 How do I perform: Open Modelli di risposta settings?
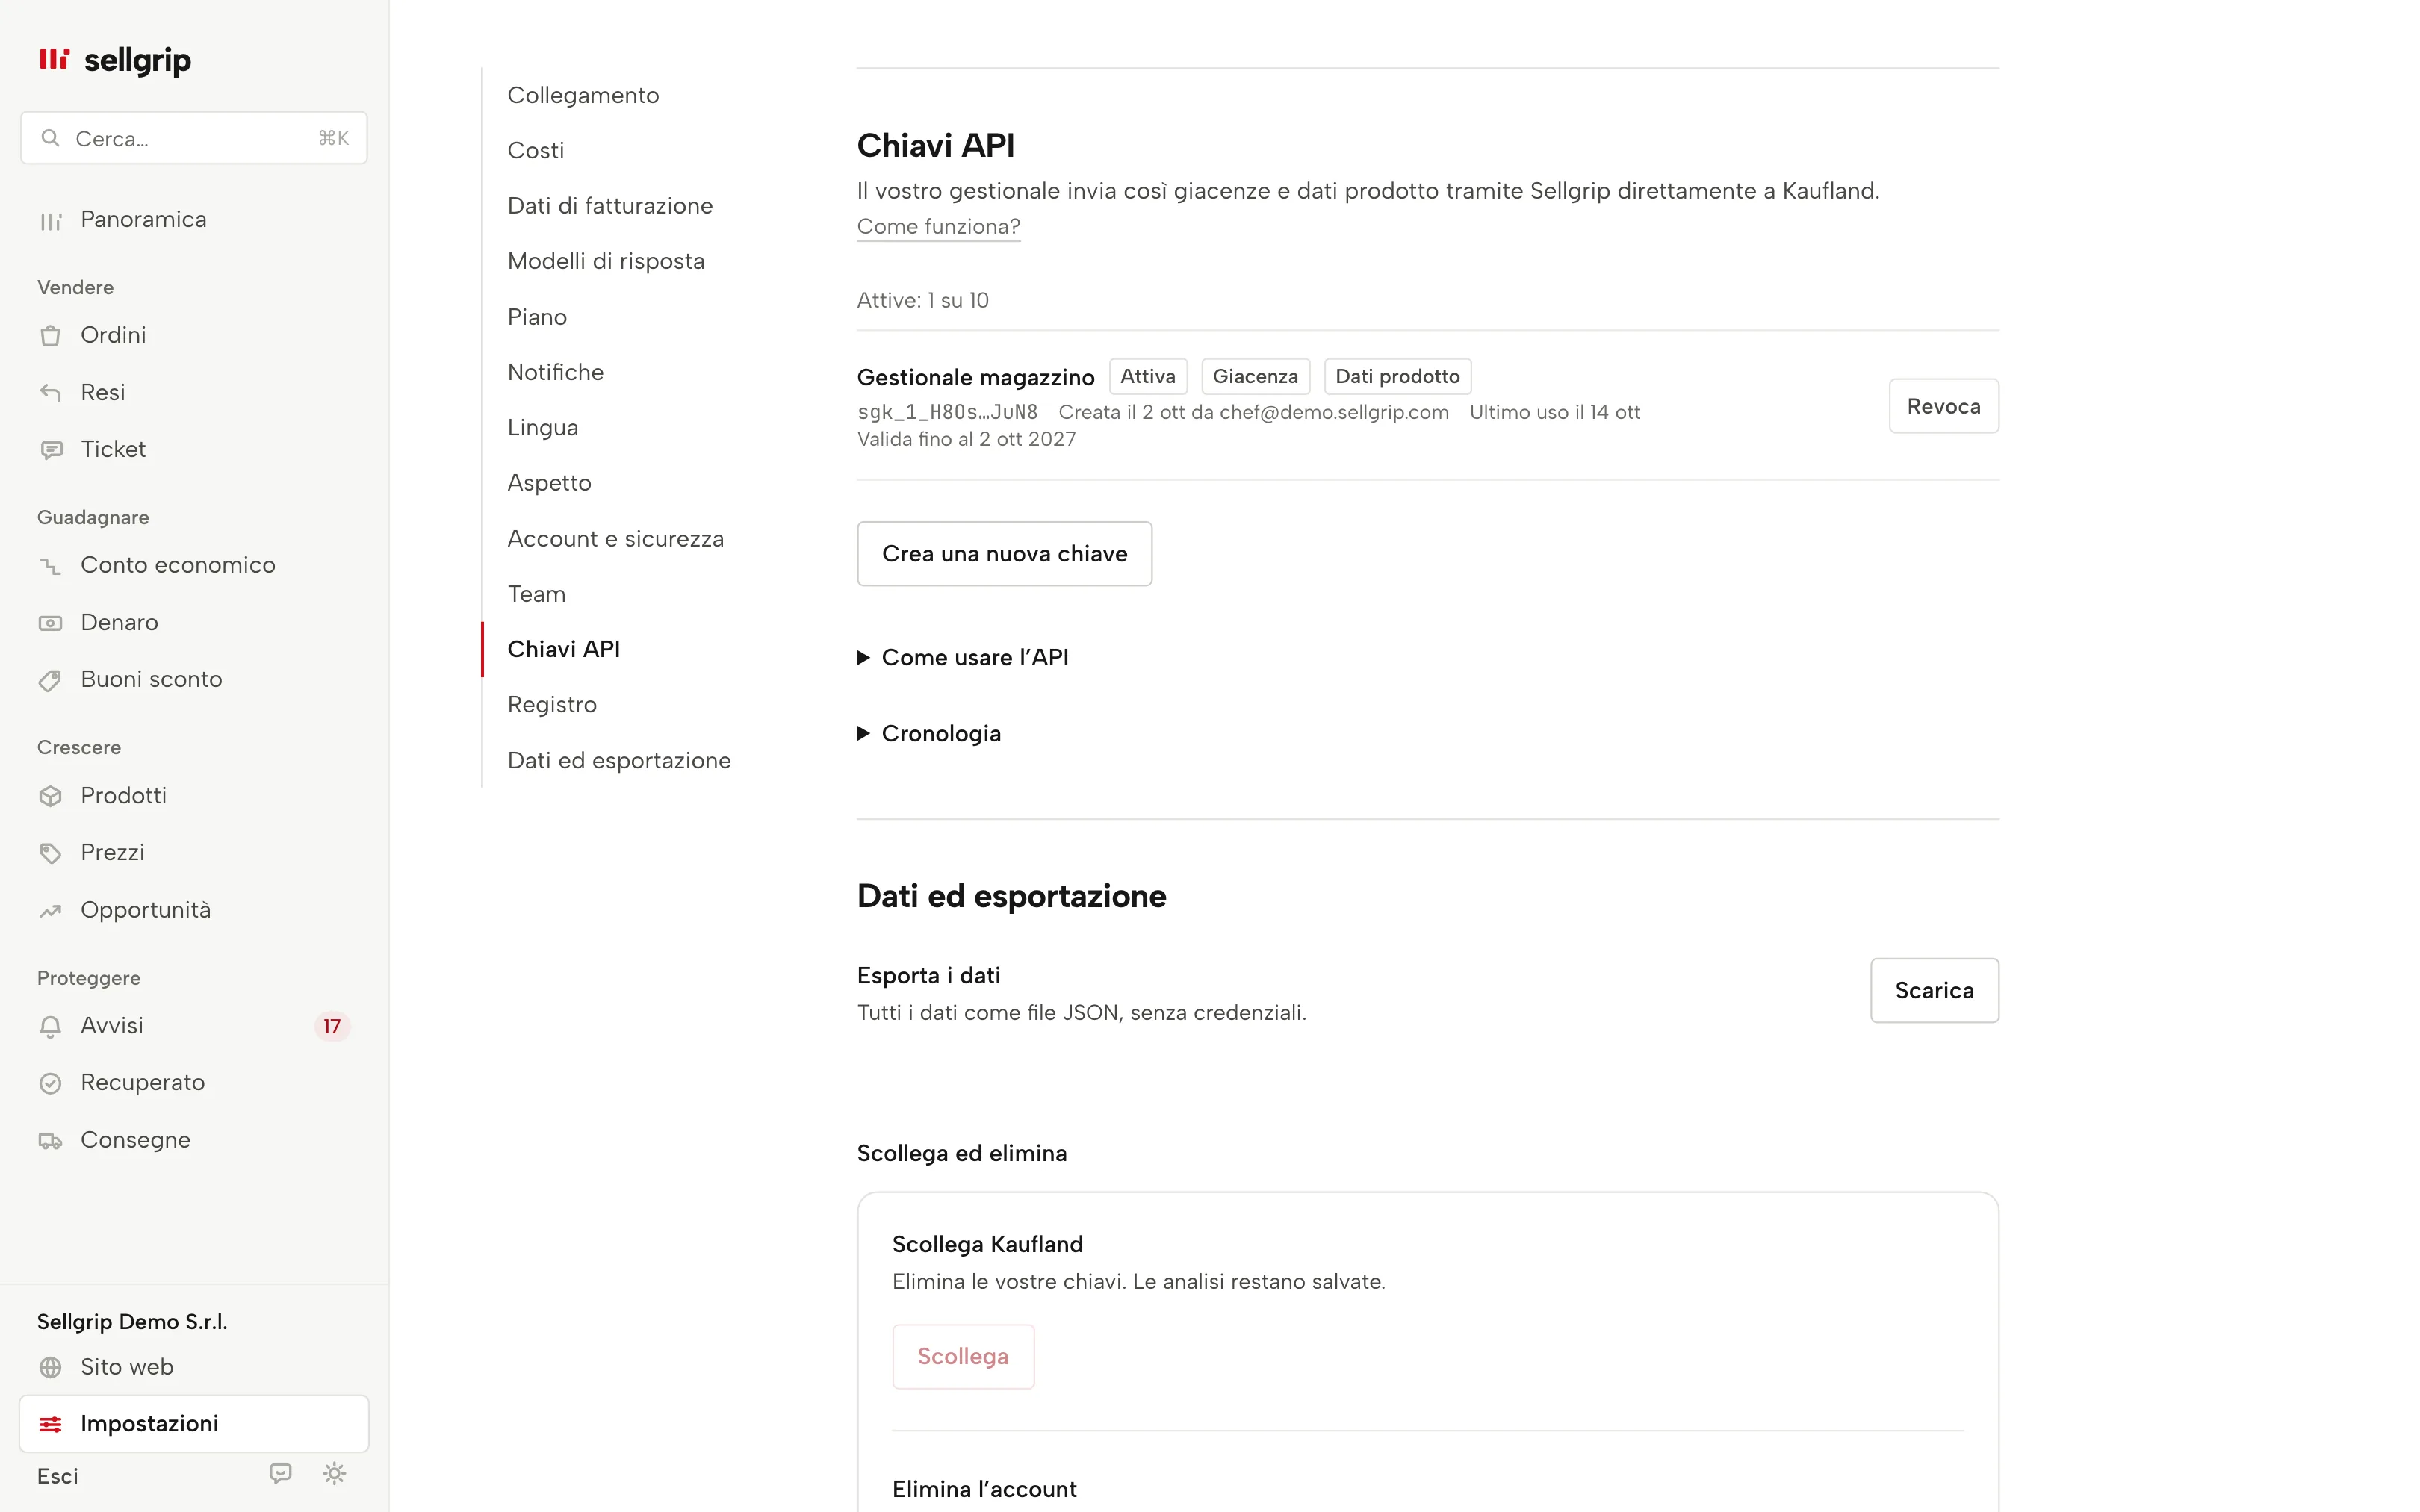606,261
